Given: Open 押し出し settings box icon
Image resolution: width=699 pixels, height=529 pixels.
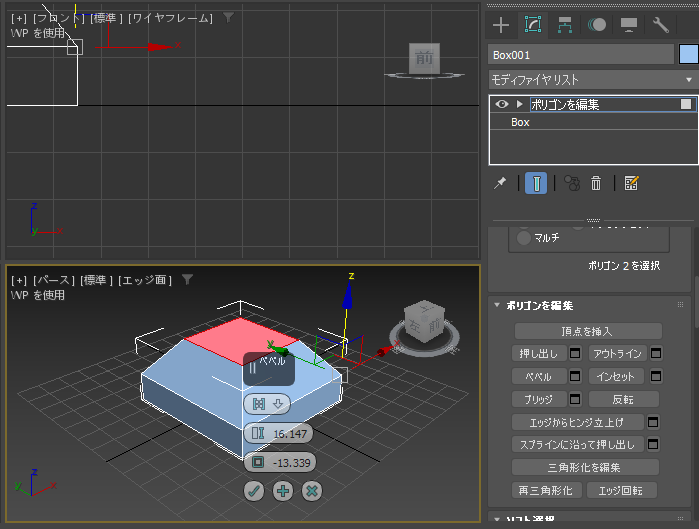Looking at the screenshot, I should pyautogui.click(x=575, y=353).
